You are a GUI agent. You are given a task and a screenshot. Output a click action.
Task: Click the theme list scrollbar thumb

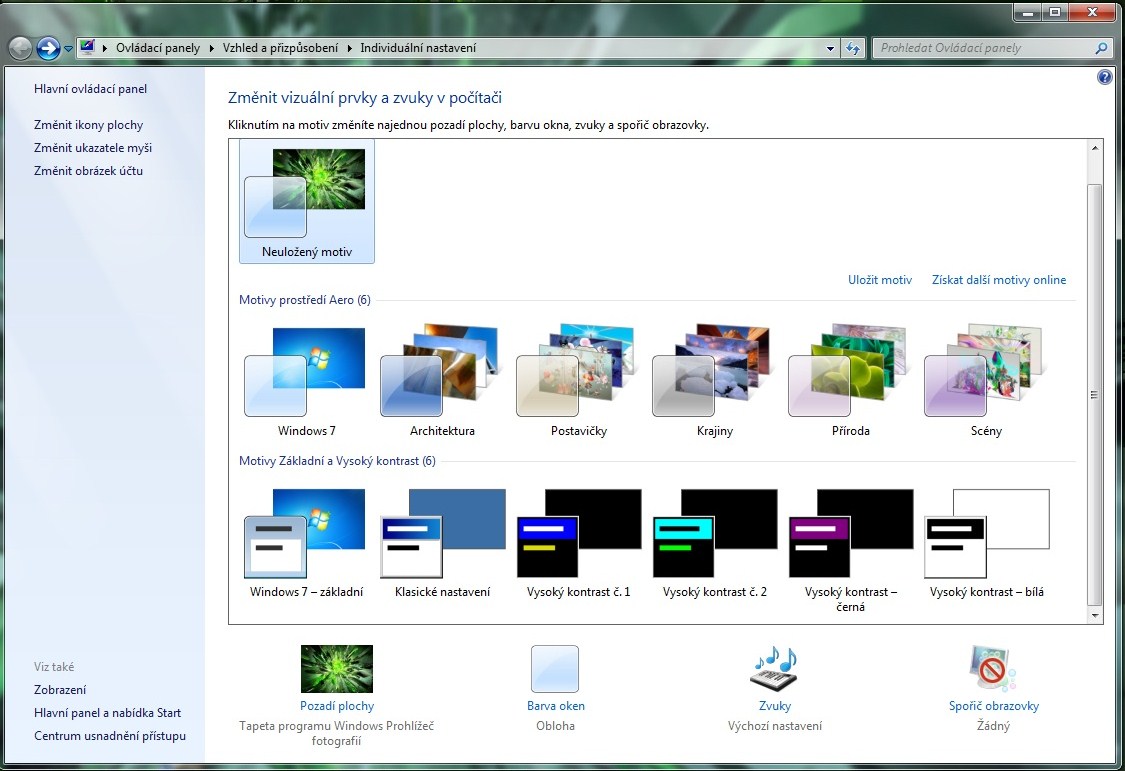pyautogui.click(x=1095, y=394)
